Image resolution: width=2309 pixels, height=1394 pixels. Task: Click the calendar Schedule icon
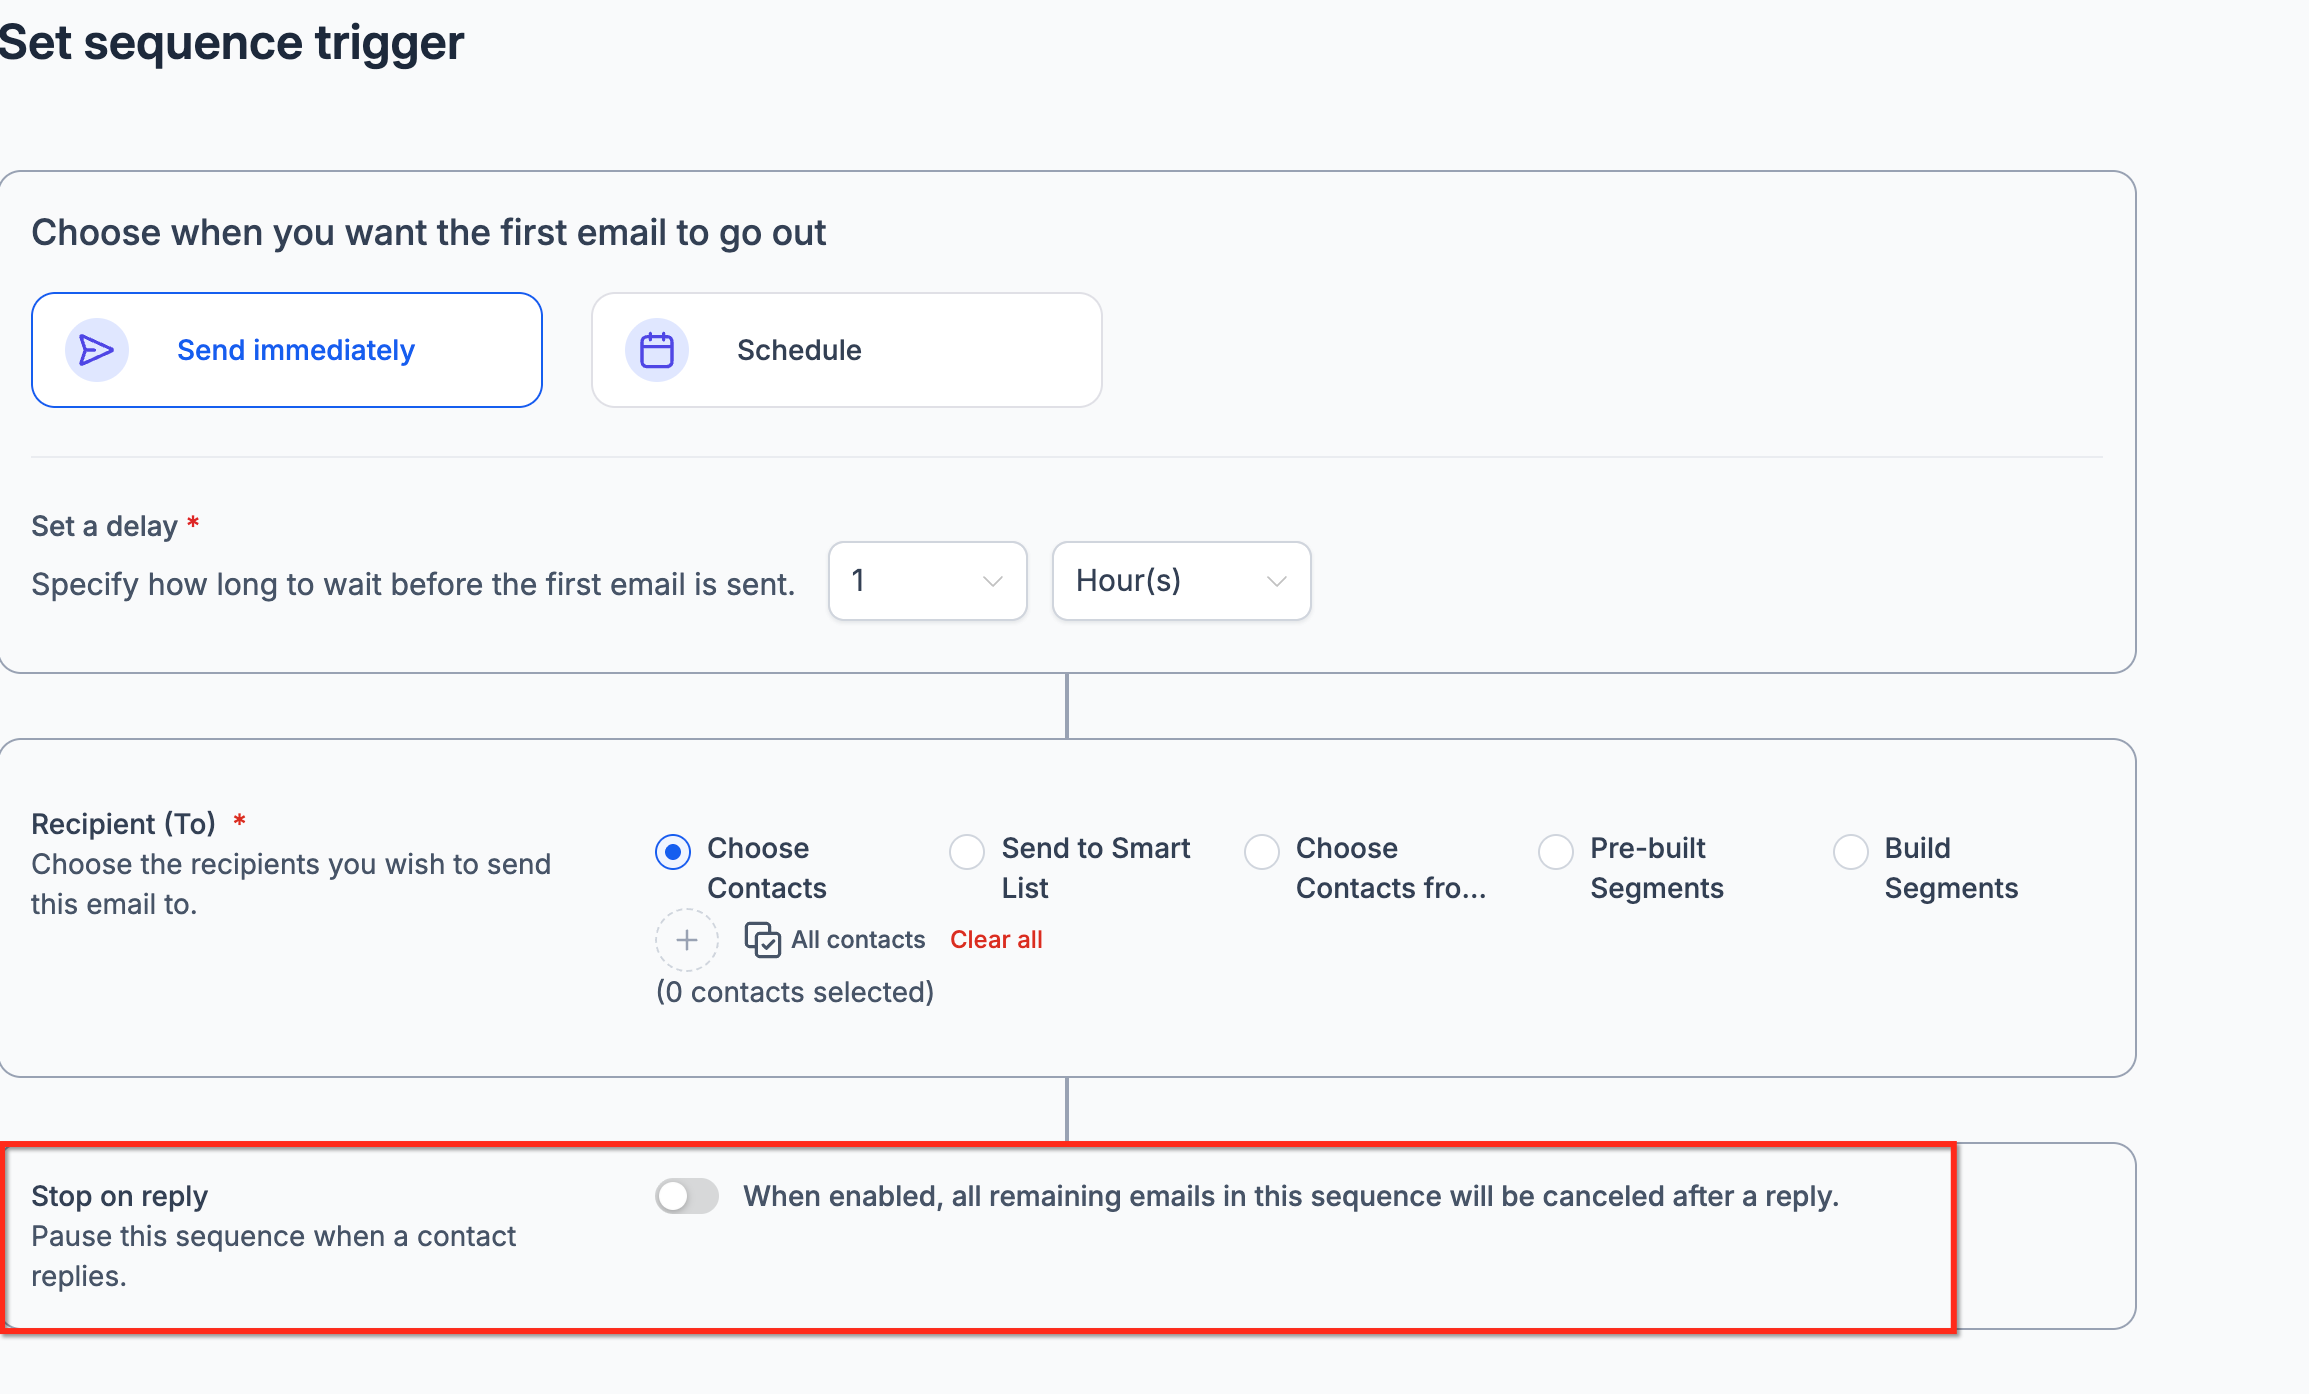click(x=657, y=350)
